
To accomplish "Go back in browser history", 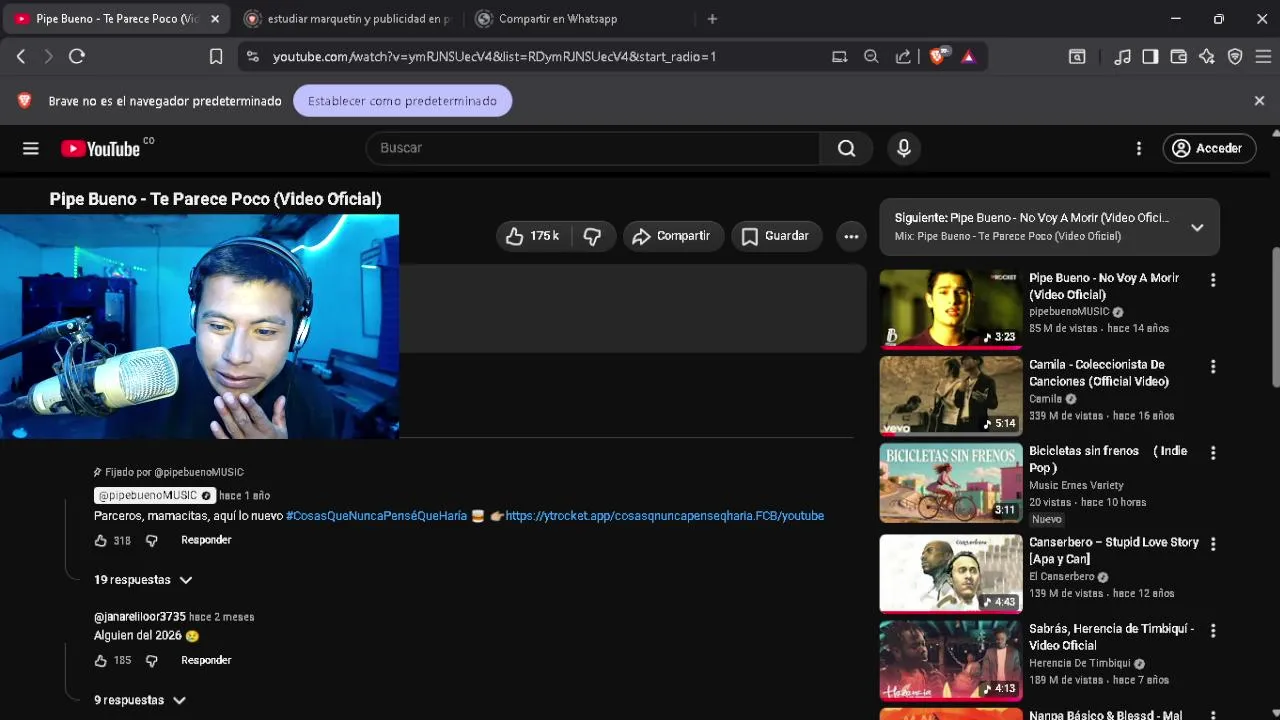I will 21,57.
